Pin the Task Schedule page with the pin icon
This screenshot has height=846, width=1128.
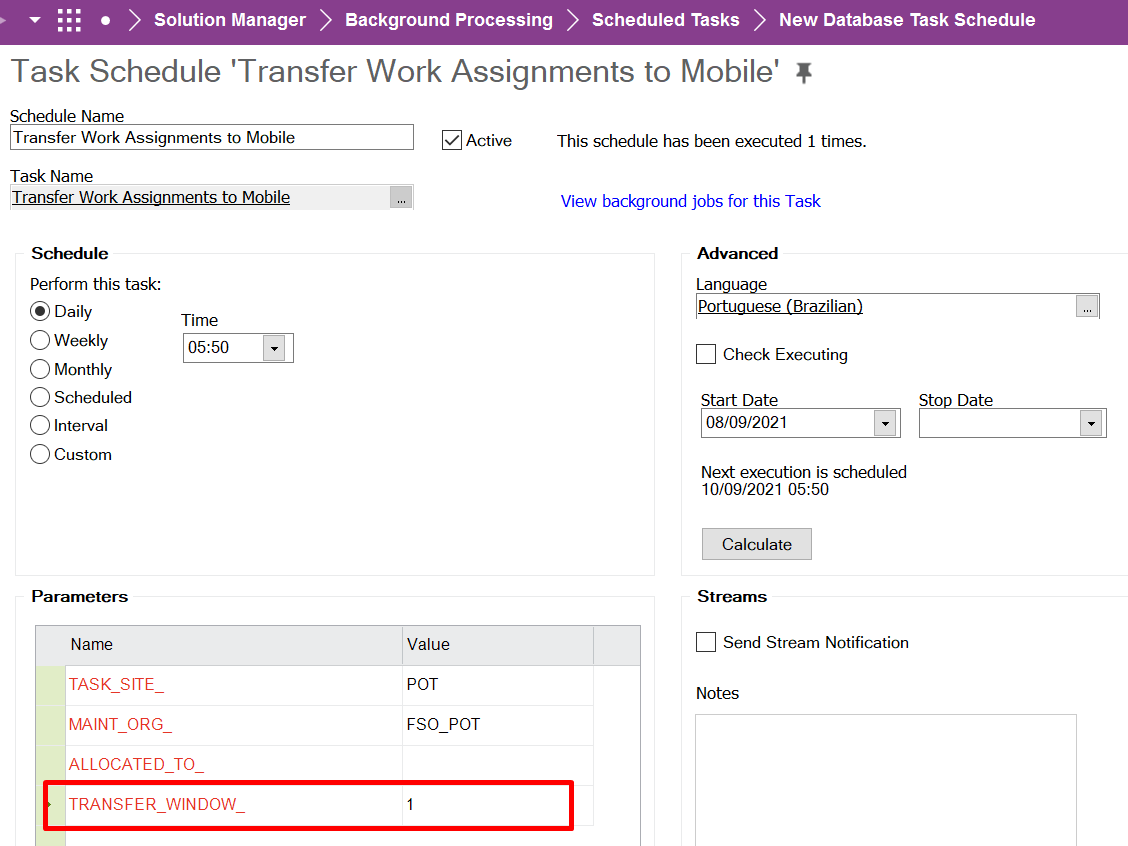[804, 72]
